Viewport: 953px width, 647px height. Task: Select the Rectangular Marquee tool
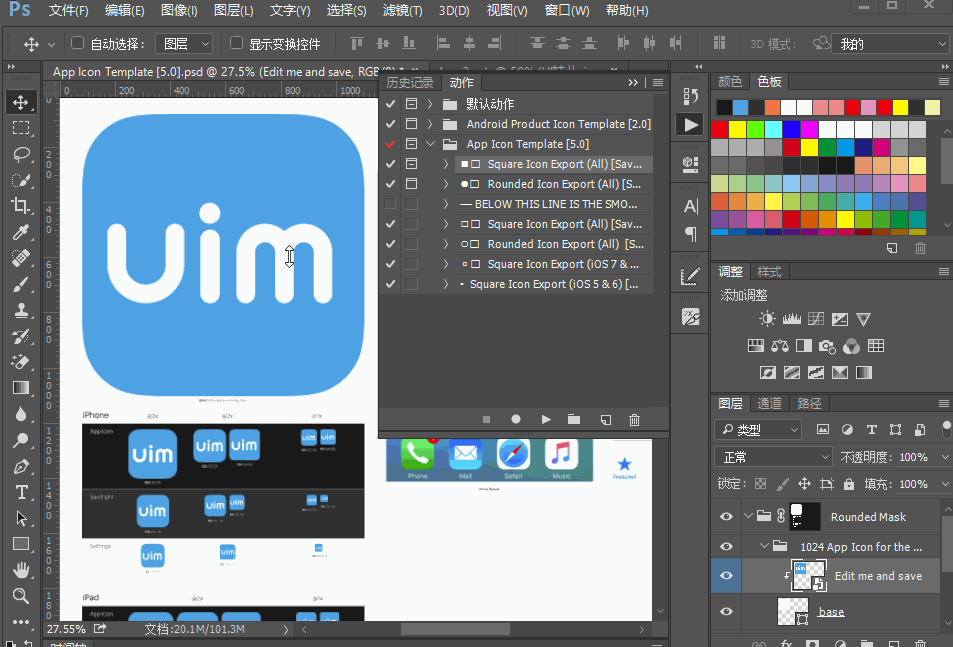pos(21,128)
